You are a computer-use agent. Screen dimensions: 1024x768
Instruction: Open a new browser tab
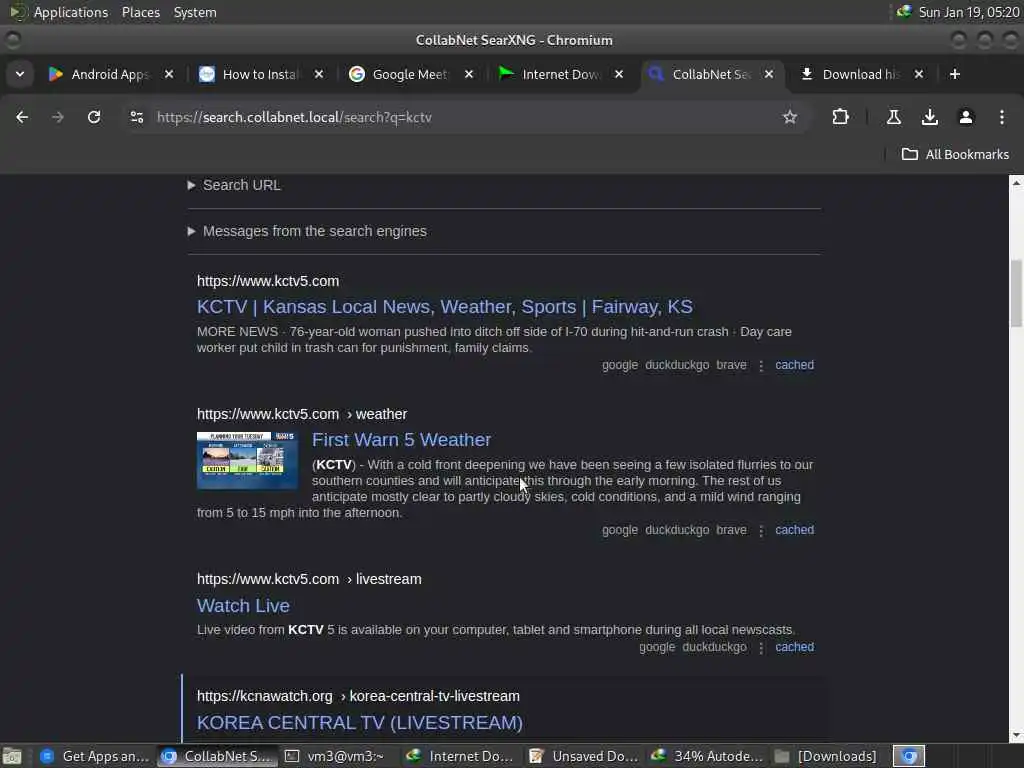(954, 74)
